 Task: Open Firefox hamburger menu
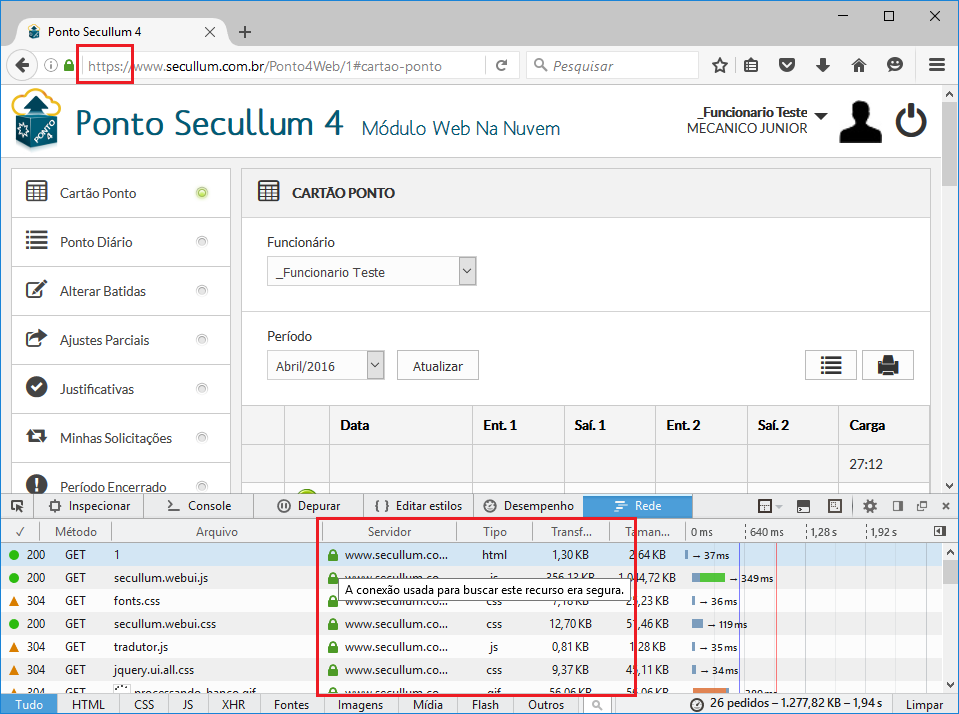[936, 66]
